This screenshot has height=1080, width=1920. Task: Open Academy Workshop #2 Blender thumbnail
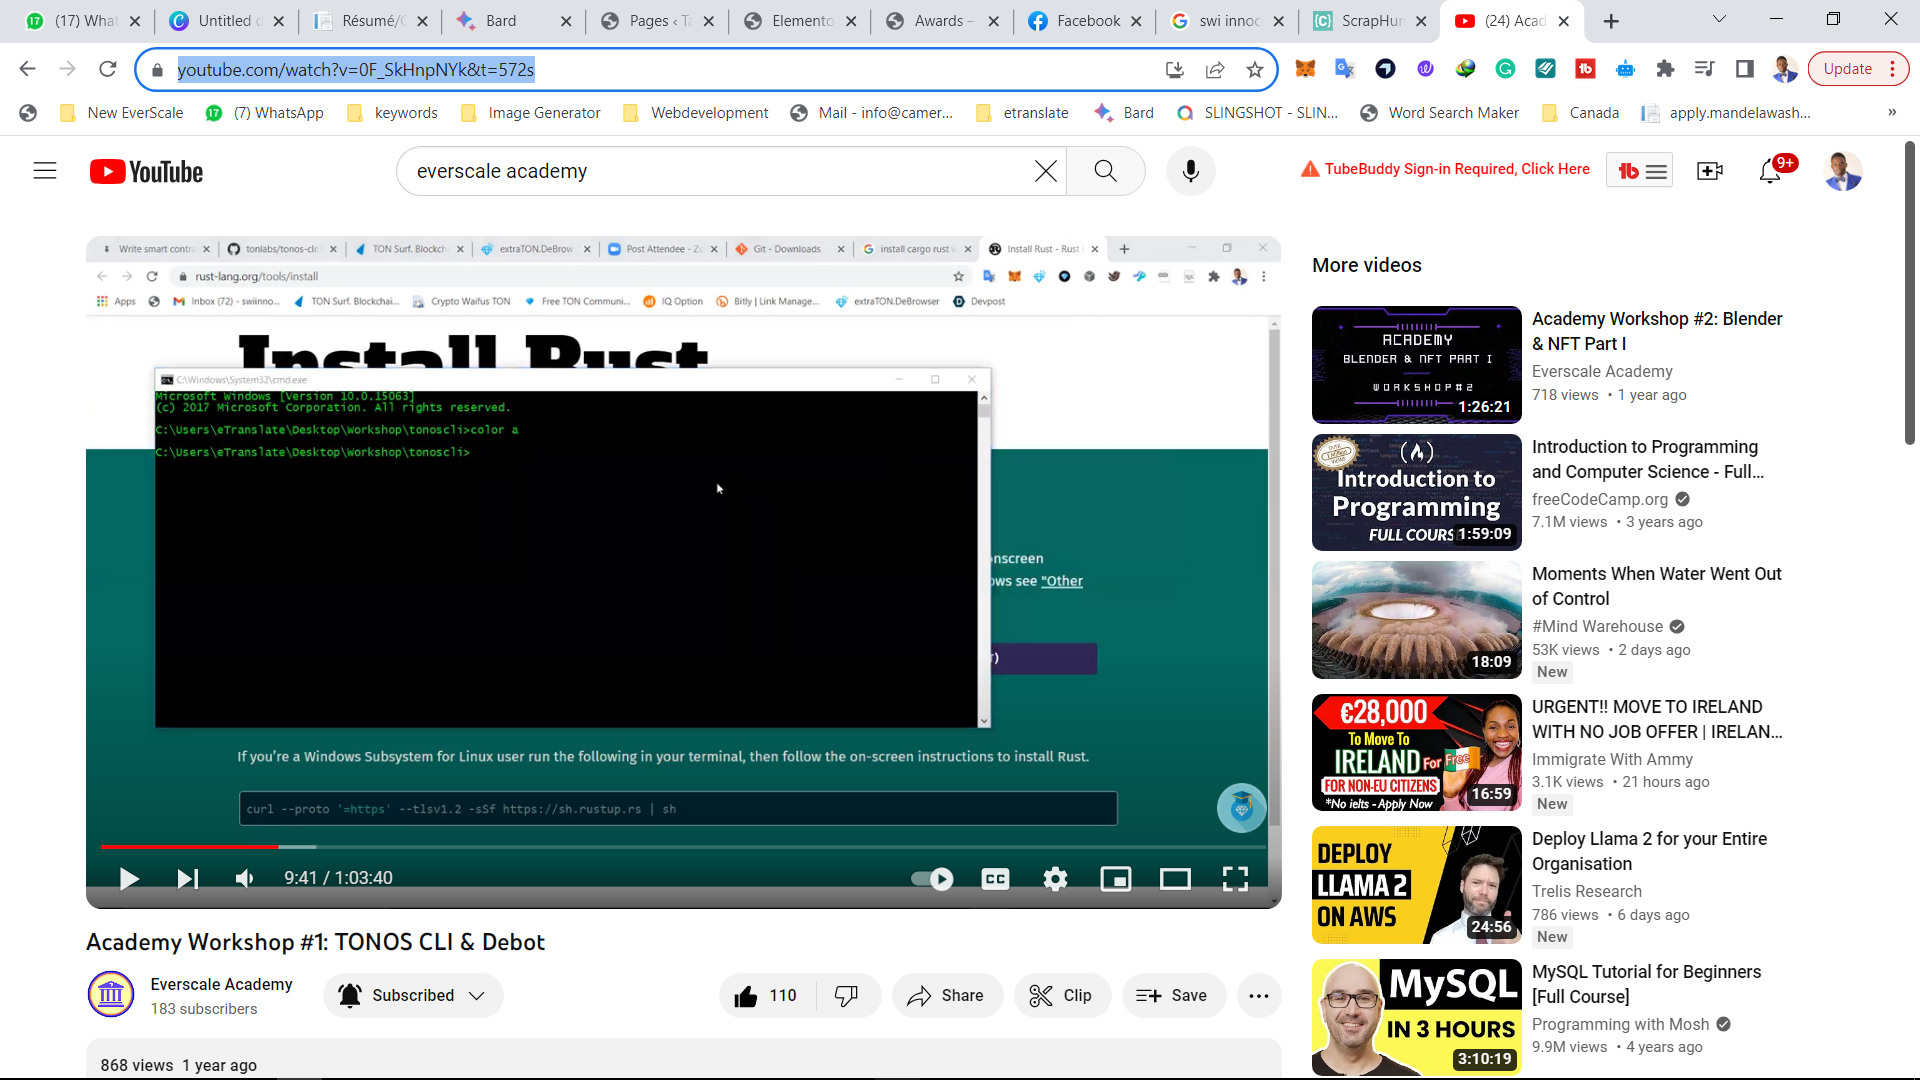[x=1416, y=365]
